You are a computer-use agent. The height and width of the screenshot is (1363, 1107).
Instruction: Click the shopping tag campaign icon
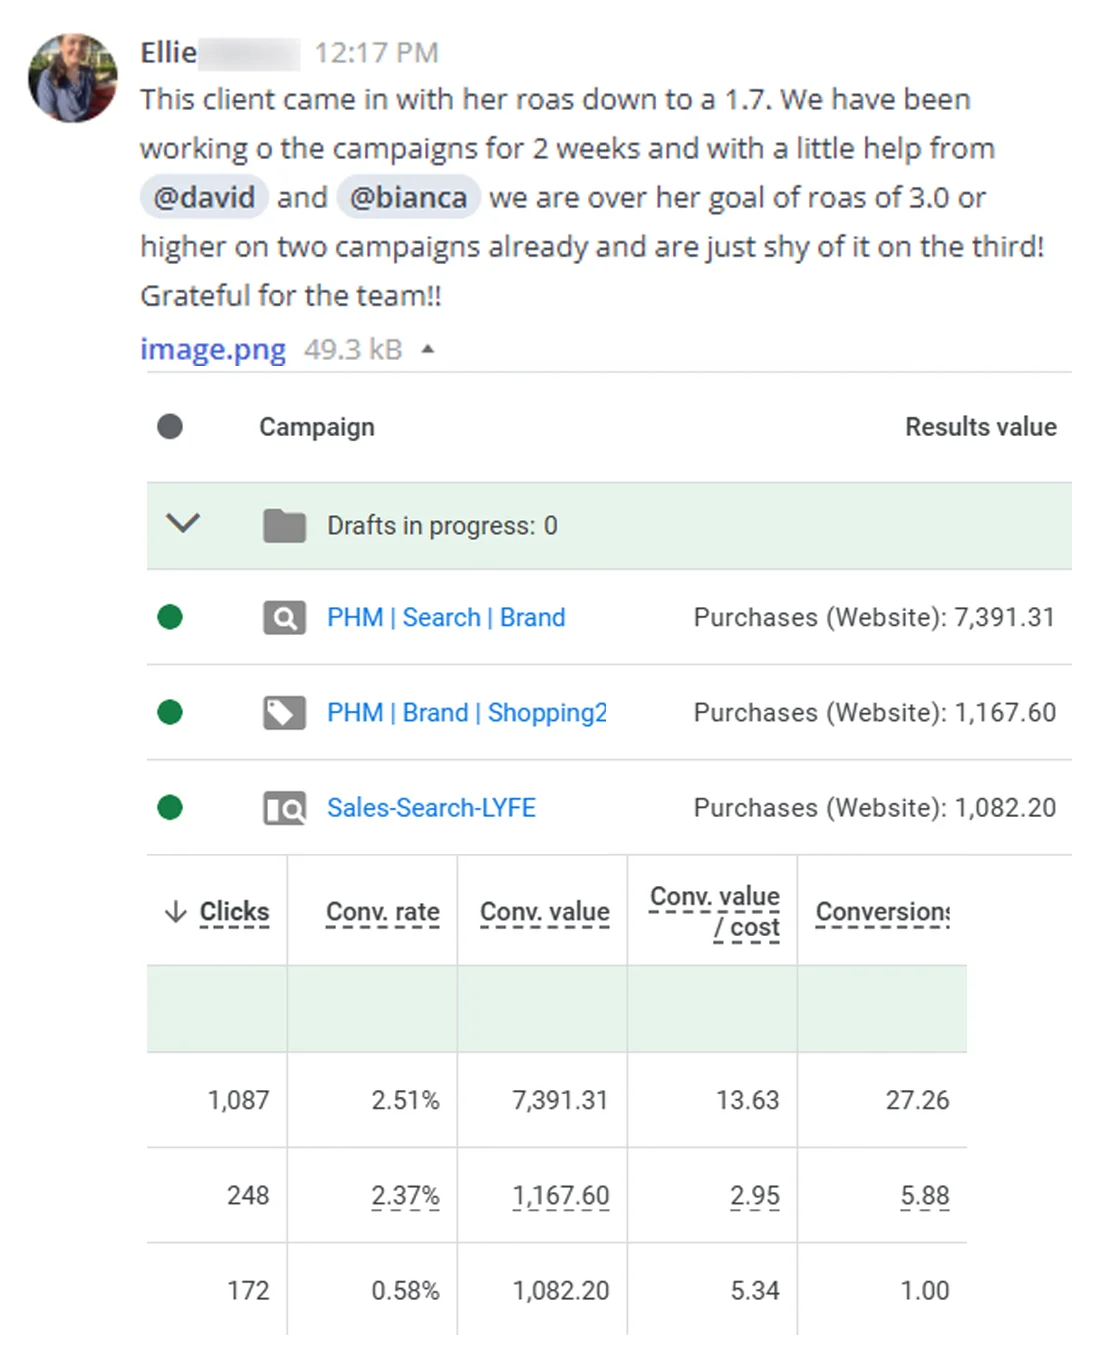click(x=284, y=713)
